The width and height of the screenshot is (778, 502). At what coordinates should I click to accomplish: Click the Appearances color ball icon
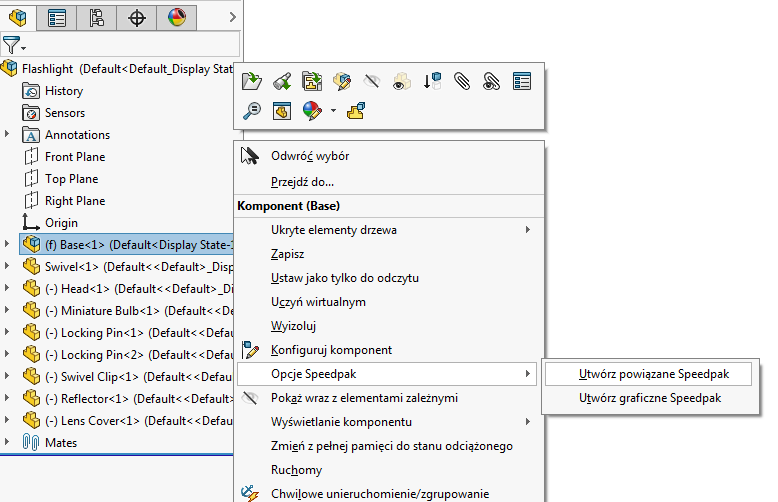(312, 111)
